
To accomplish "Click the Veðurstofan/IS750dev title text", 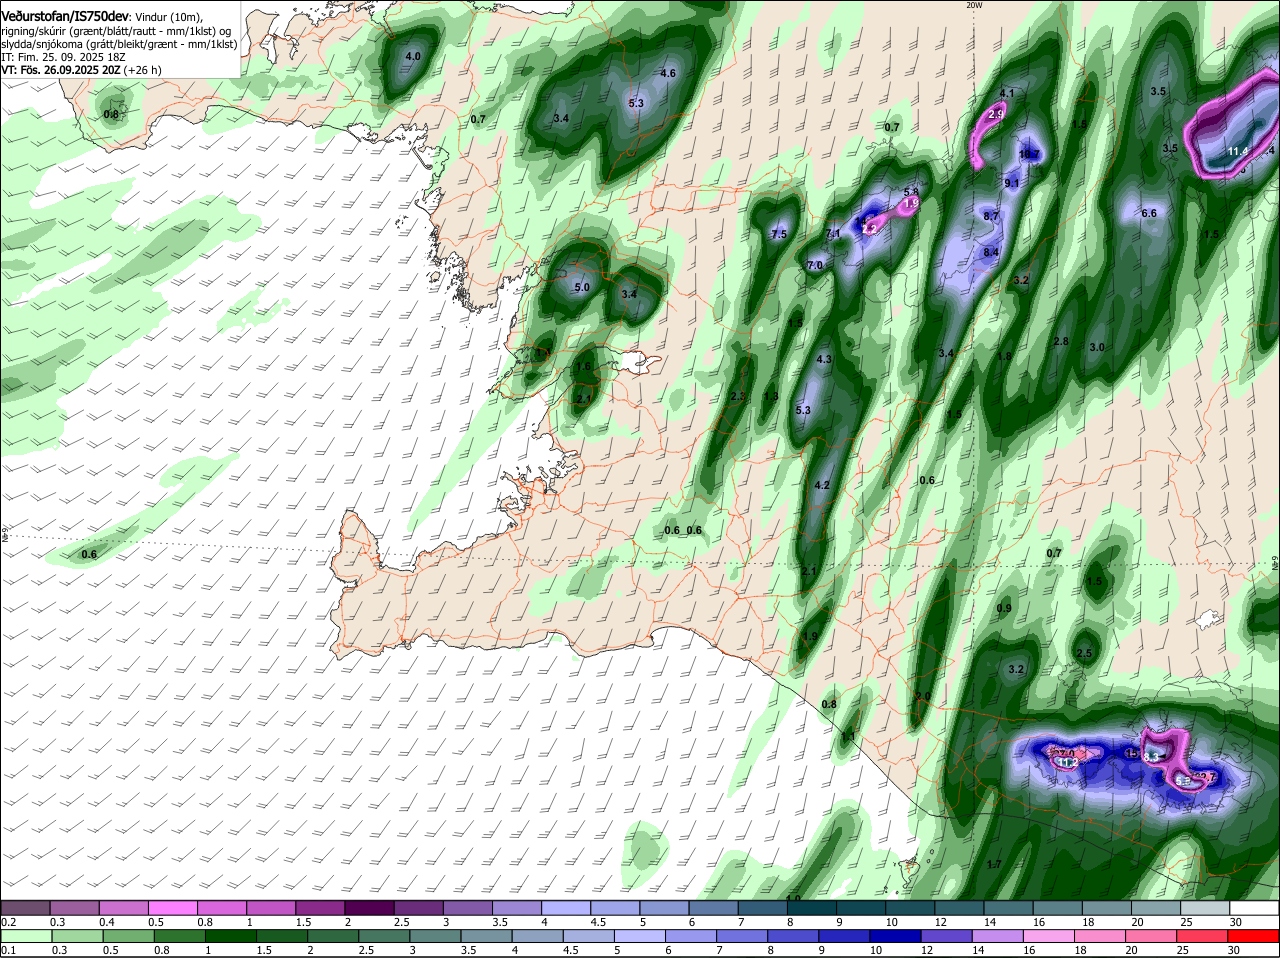I will point(65,16).
